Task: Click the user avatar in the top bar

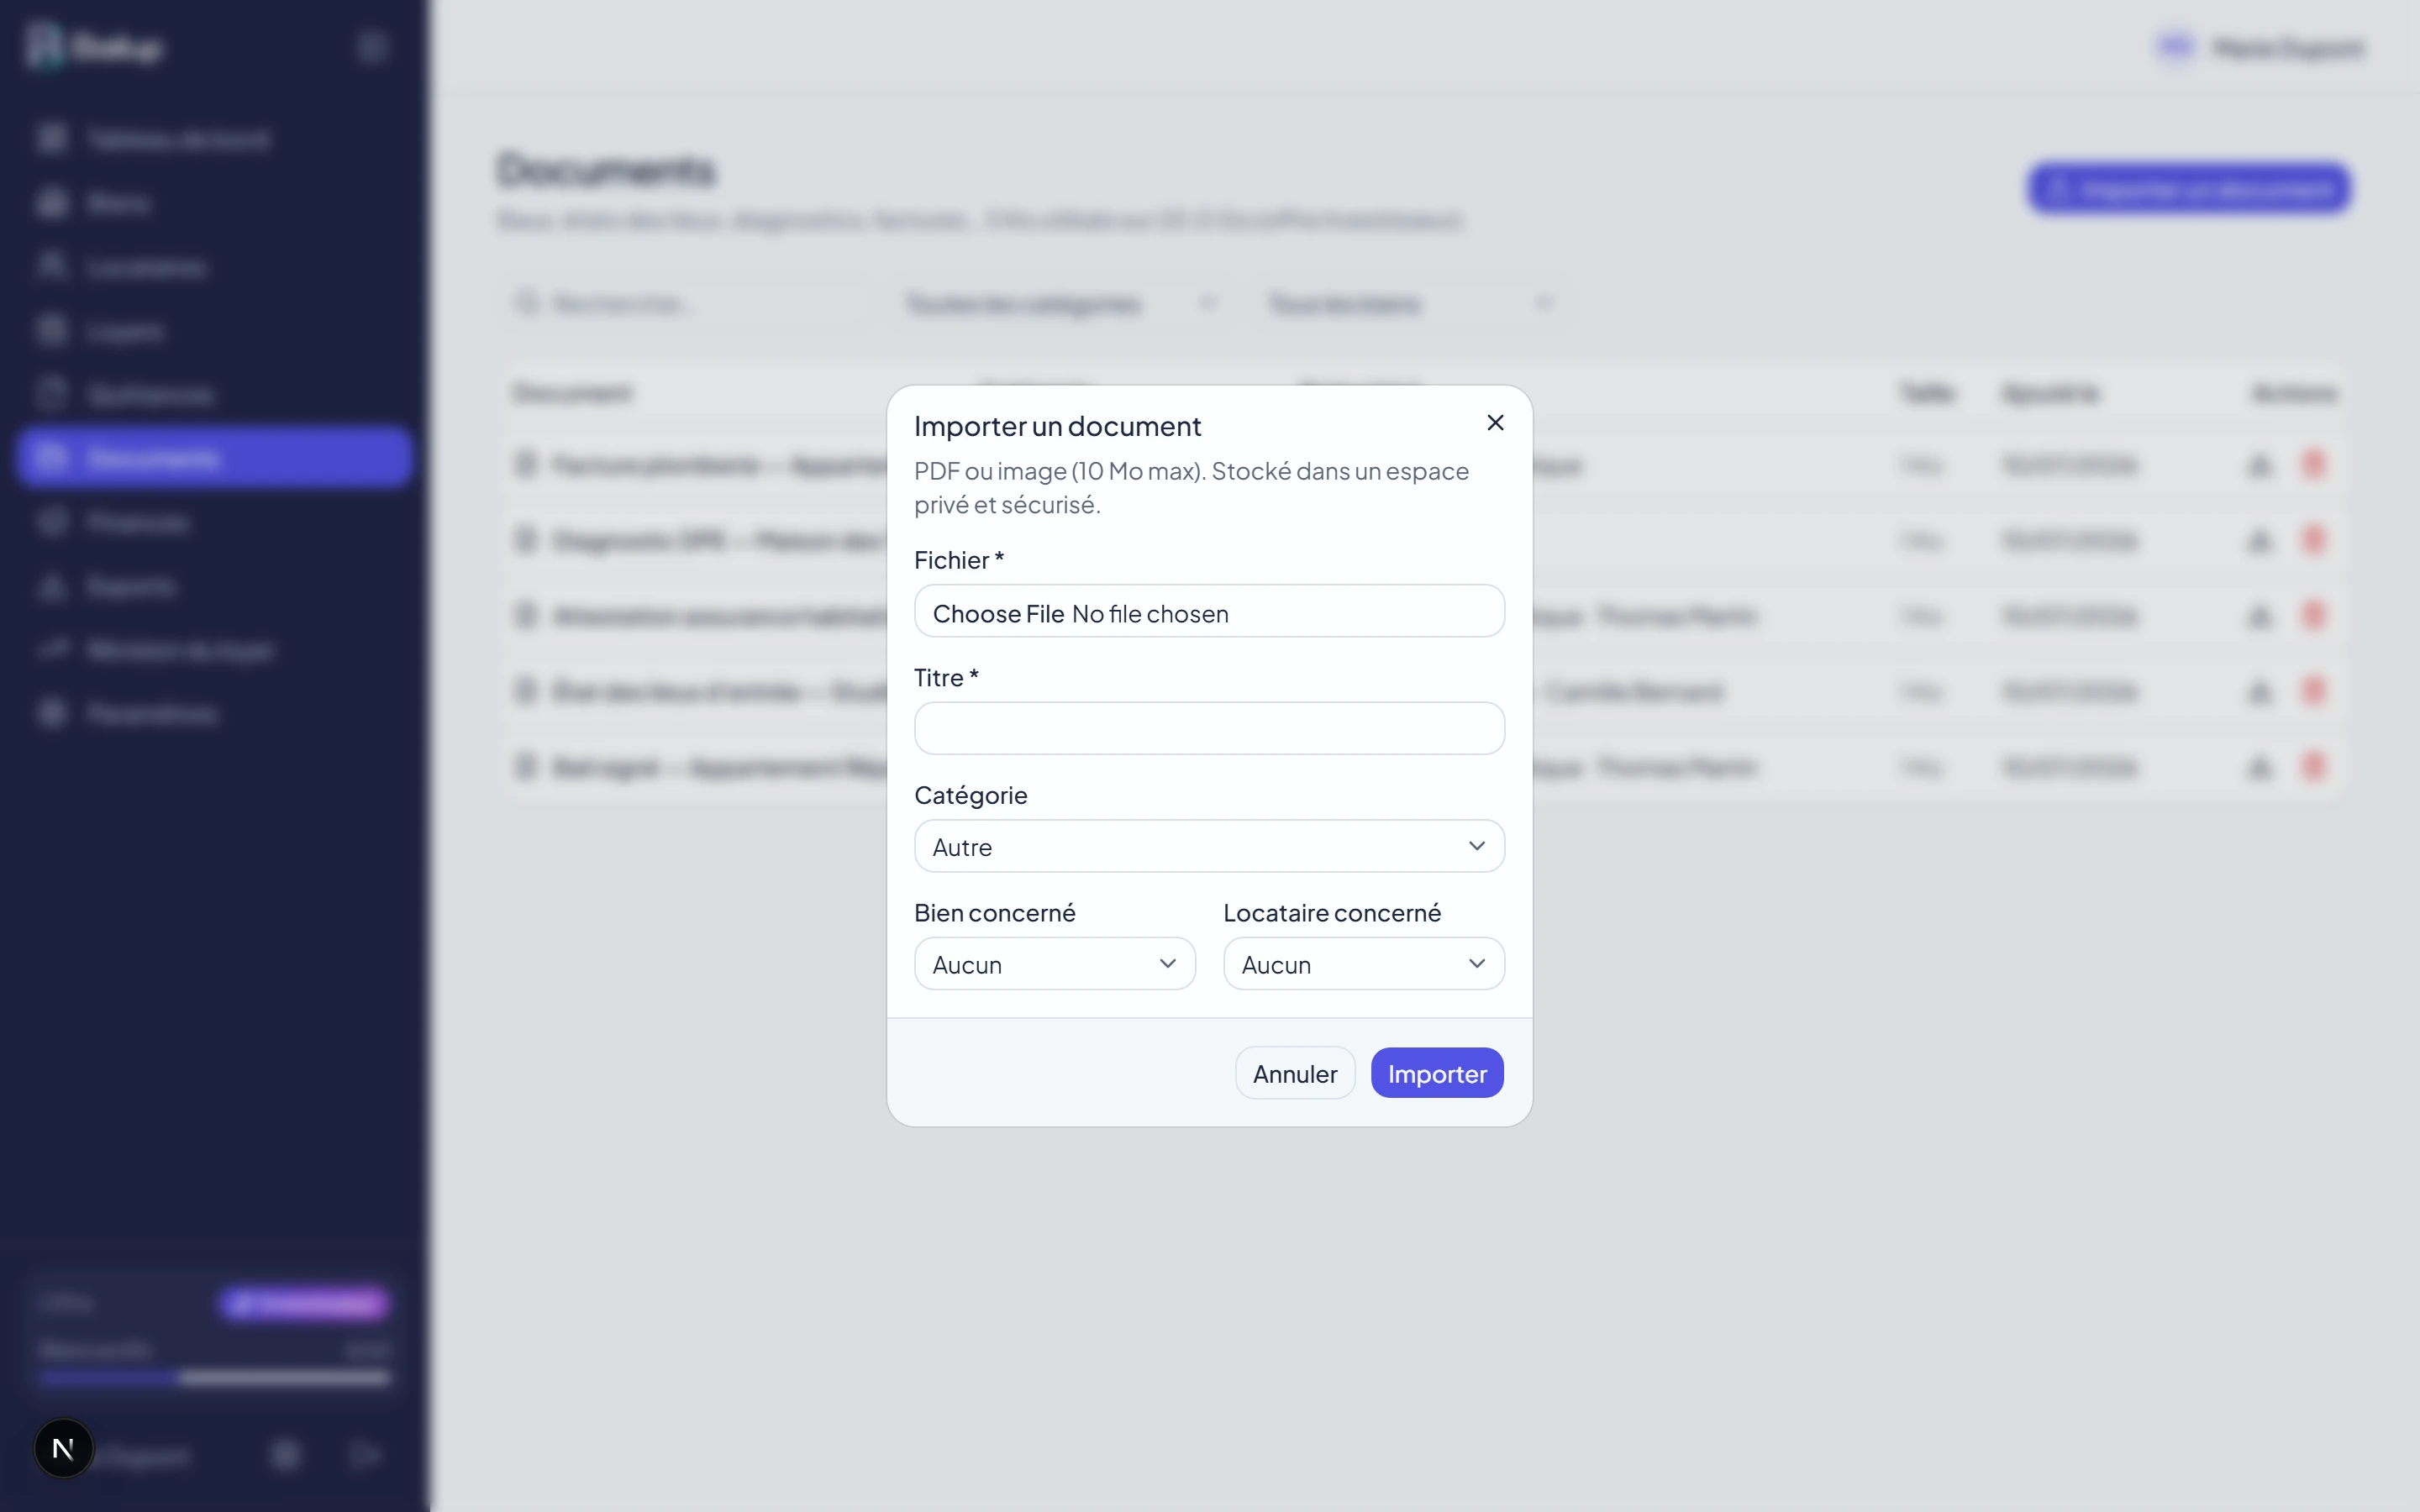Action: pos(2176,47)
